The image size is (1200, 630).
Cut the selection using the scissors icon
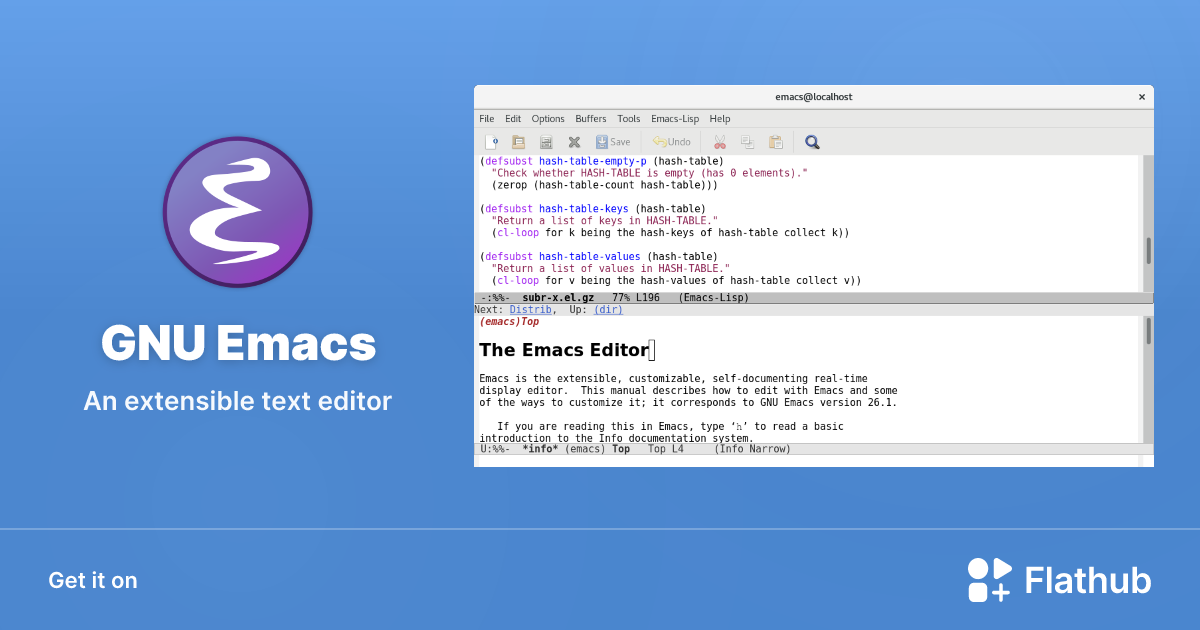tap(719, 141)
